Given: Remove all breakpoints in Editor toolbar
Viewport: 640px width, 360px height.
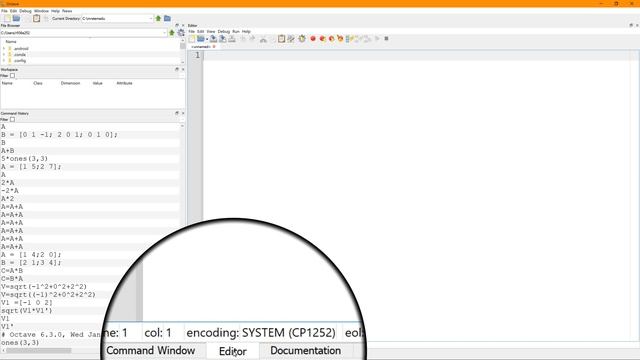Looking at the screenshot, I should click(x=340, y=39).
